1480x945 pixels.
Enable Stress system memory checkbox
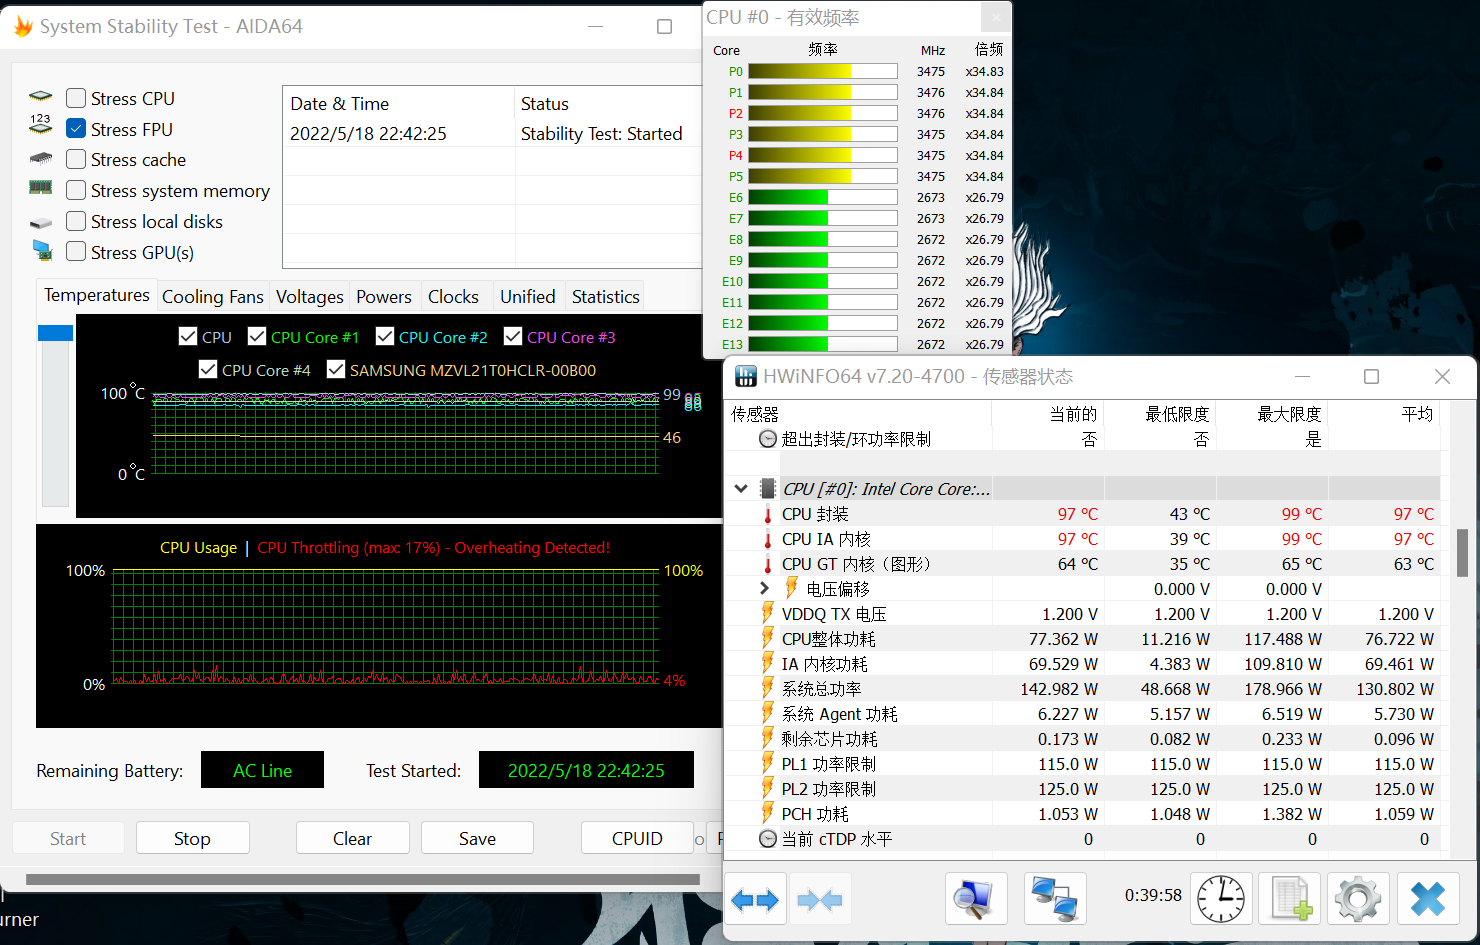tap(76, 190)
